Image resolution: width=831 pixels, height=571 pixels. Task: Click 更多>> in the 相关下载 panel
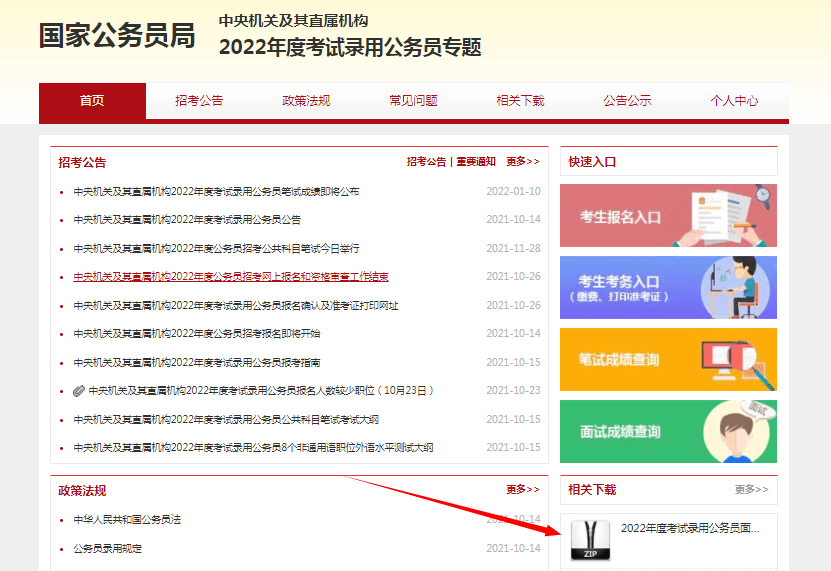click(752, 489)
